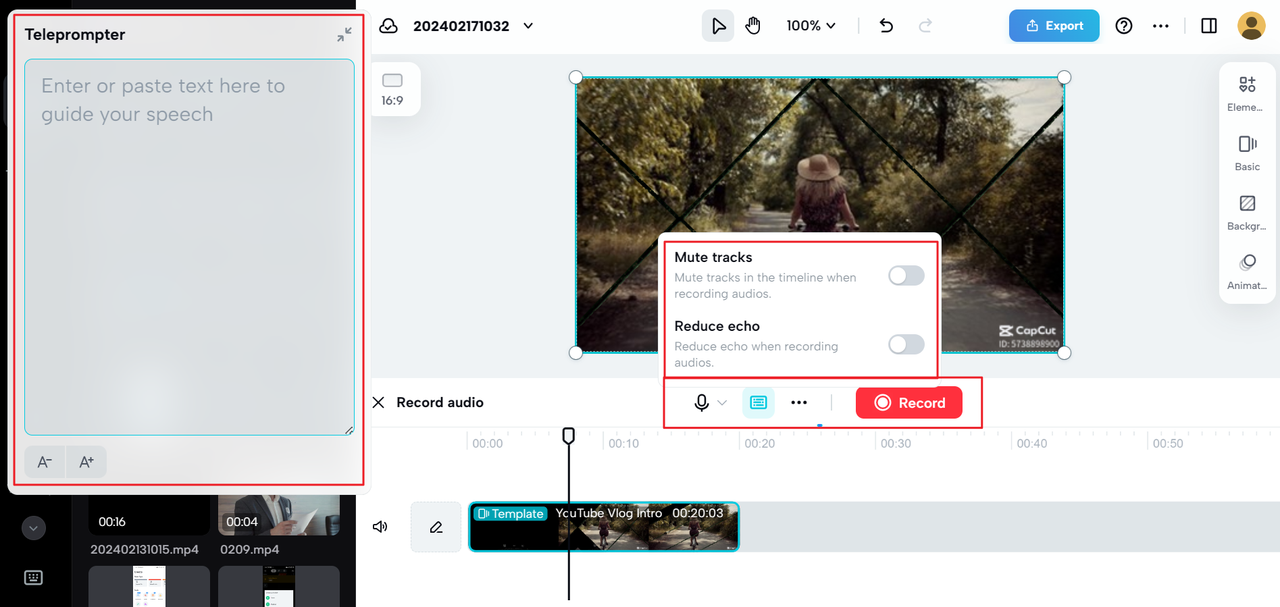1280x607 pixels.
Task: Open the cloud save status icon
Action: click(x=388, y=26)
